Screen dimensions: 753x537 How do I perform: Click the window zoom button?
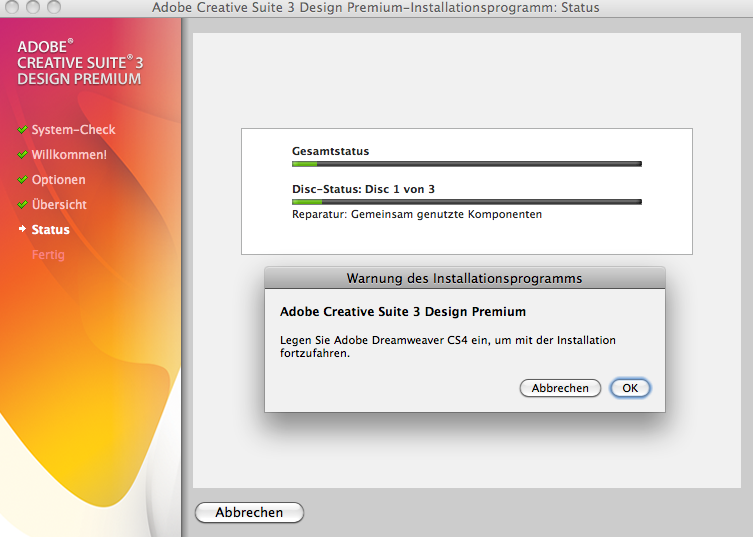tap(54, 7)
